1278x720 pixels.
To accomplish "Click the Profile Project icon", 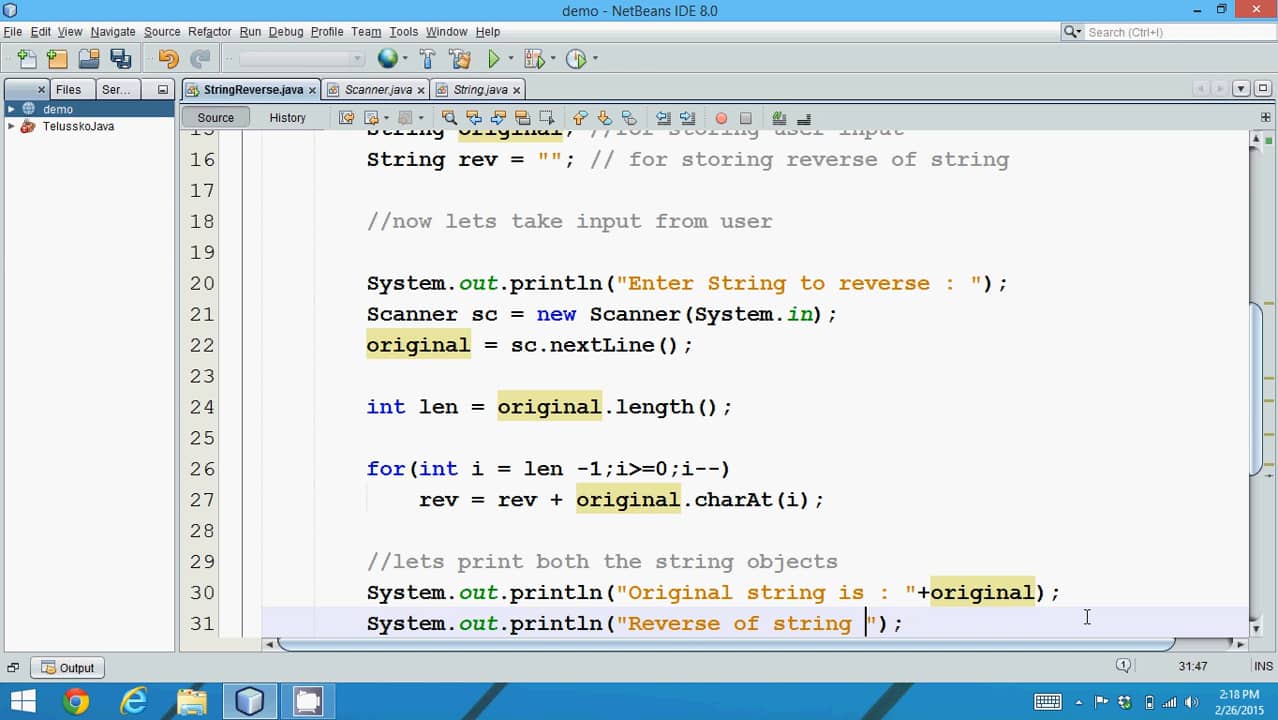I will pyautogui.click(x=576, y=59).
